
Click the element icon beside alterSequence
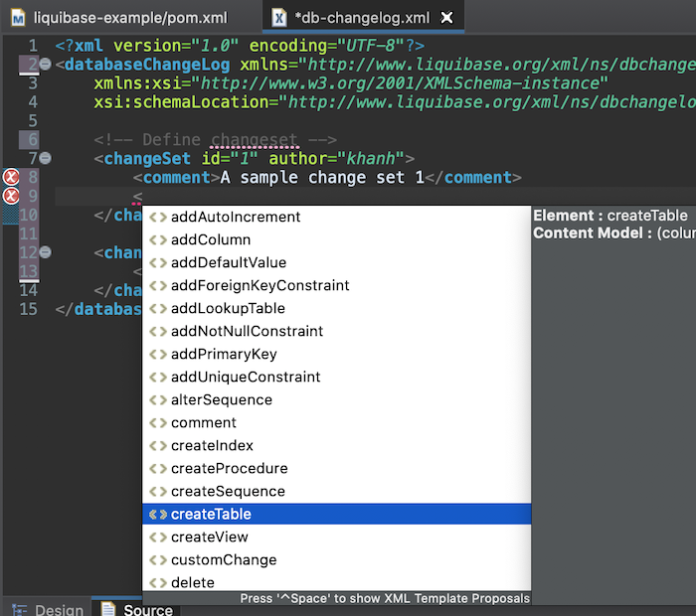tap(158, 400)
